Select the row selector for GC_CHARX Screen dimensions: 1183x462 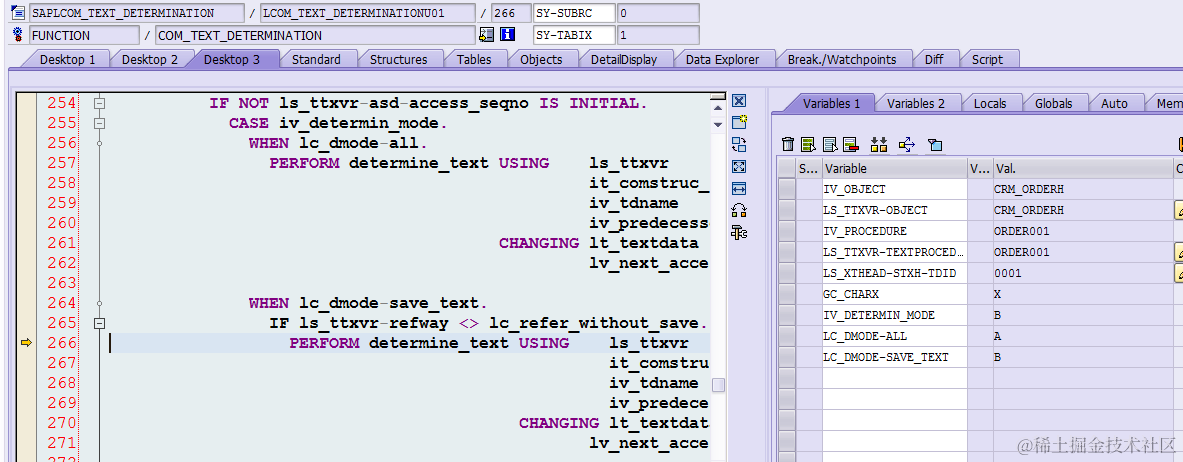pos(787,294)
